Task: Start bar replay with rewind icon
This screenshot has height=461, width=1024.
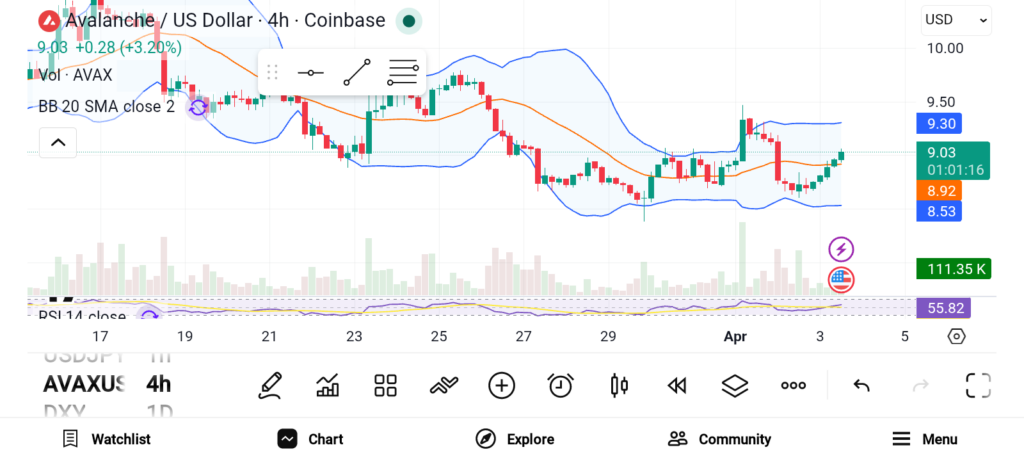Action: click(x=677, y=385)
